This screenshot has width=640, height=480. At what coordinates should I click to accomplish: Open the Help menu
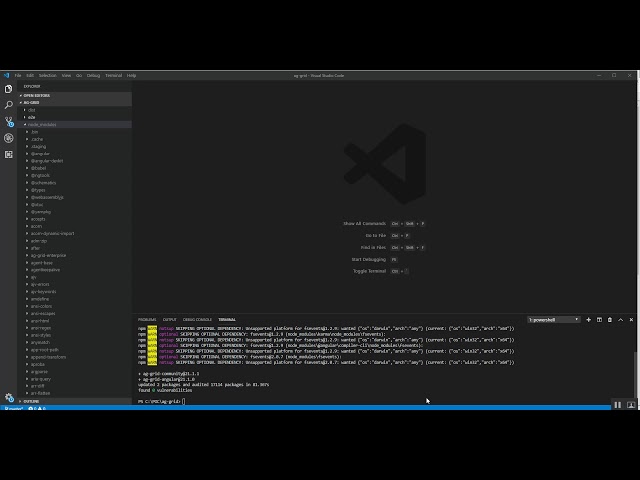click(x=131, y=76)
